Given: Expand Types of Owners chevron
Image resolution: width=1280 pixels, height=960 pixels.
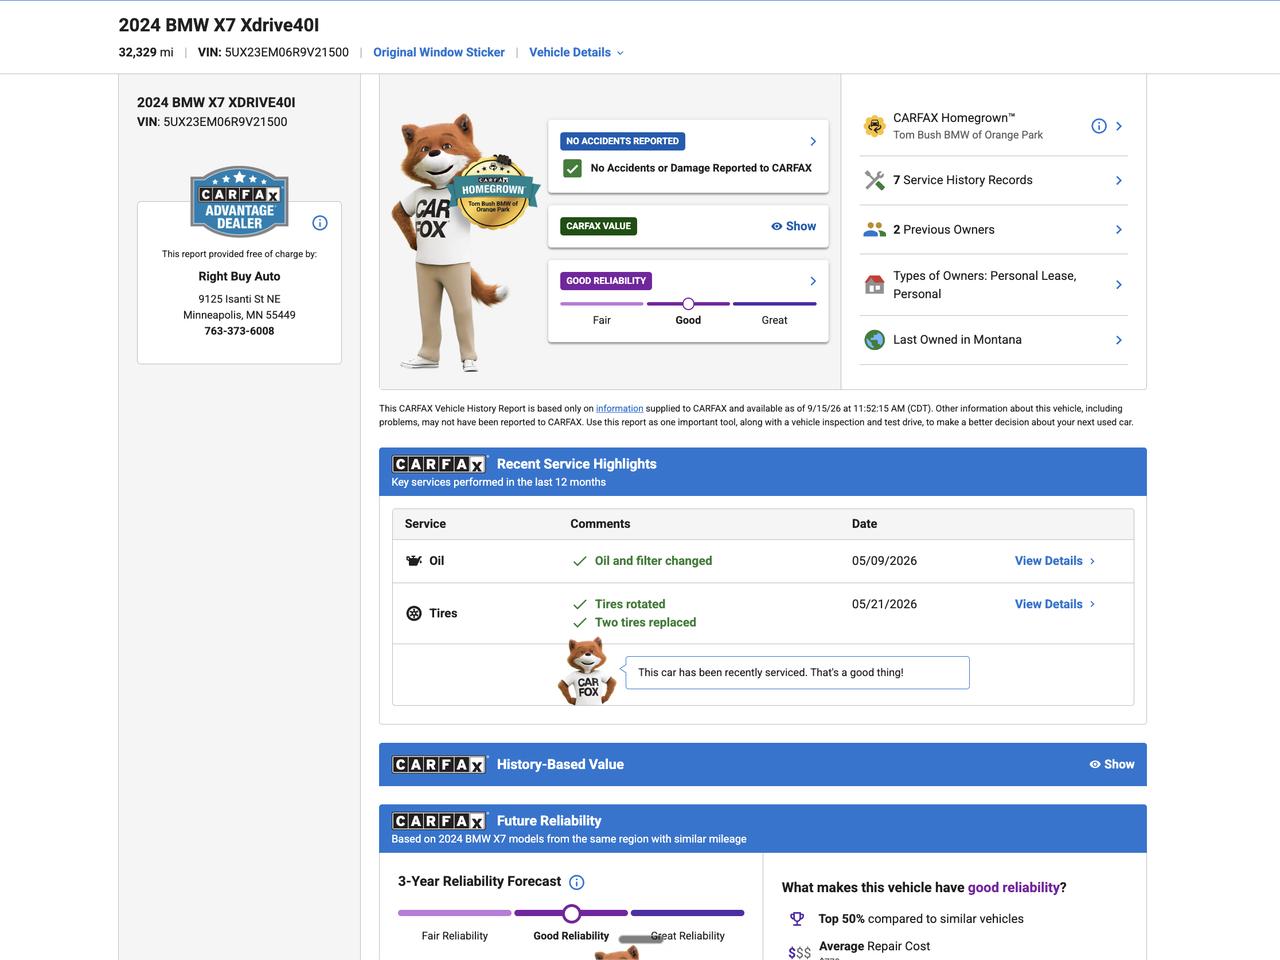Looking at the screenshot, I should coord(1119,285).
